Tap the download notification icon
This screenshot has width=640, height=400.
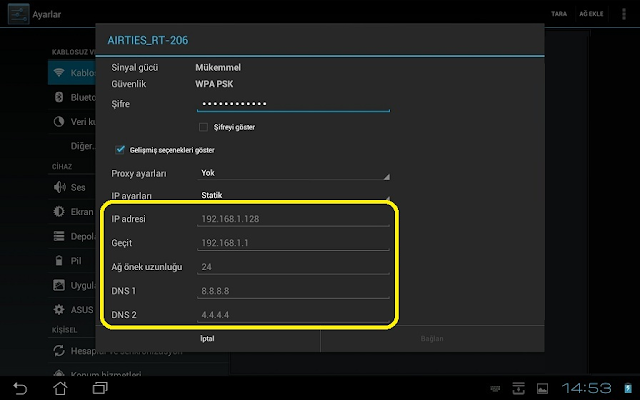[x=518, y=388]
